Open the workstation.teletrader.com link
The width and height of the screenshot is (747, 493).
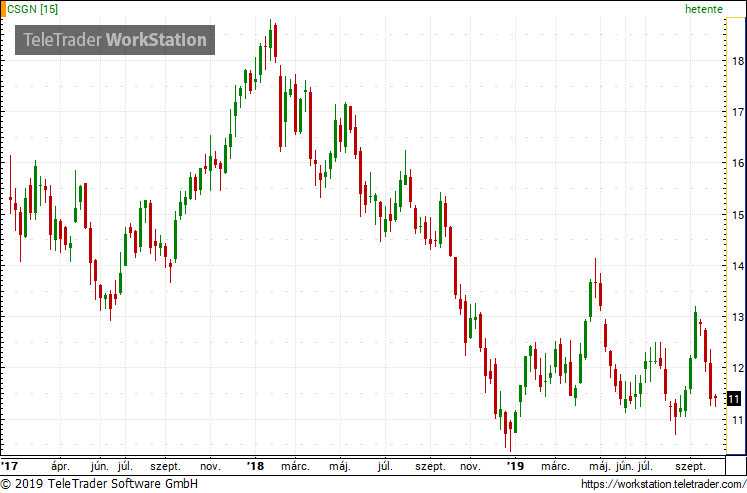point(664,484)
